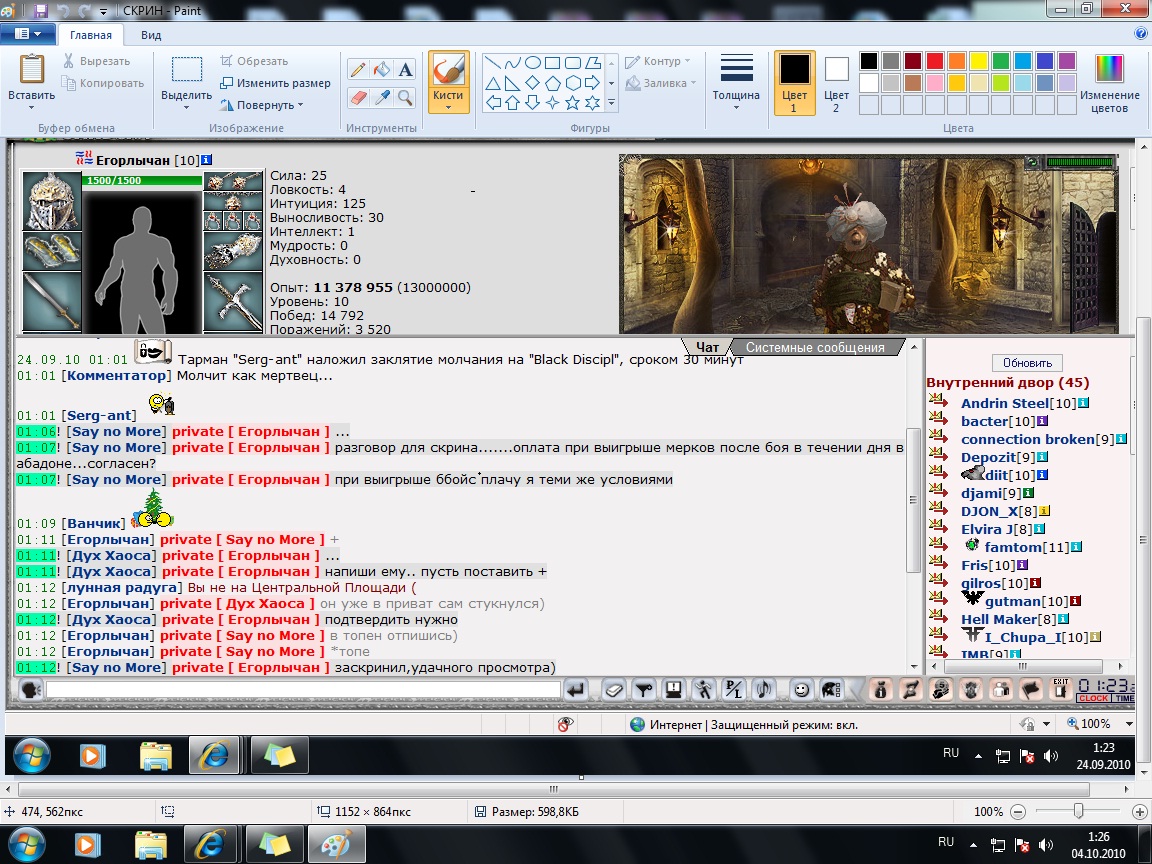Choose the Rounded rectangle shape
This screenshot has height=864, width=1152.
click(572, 63)
